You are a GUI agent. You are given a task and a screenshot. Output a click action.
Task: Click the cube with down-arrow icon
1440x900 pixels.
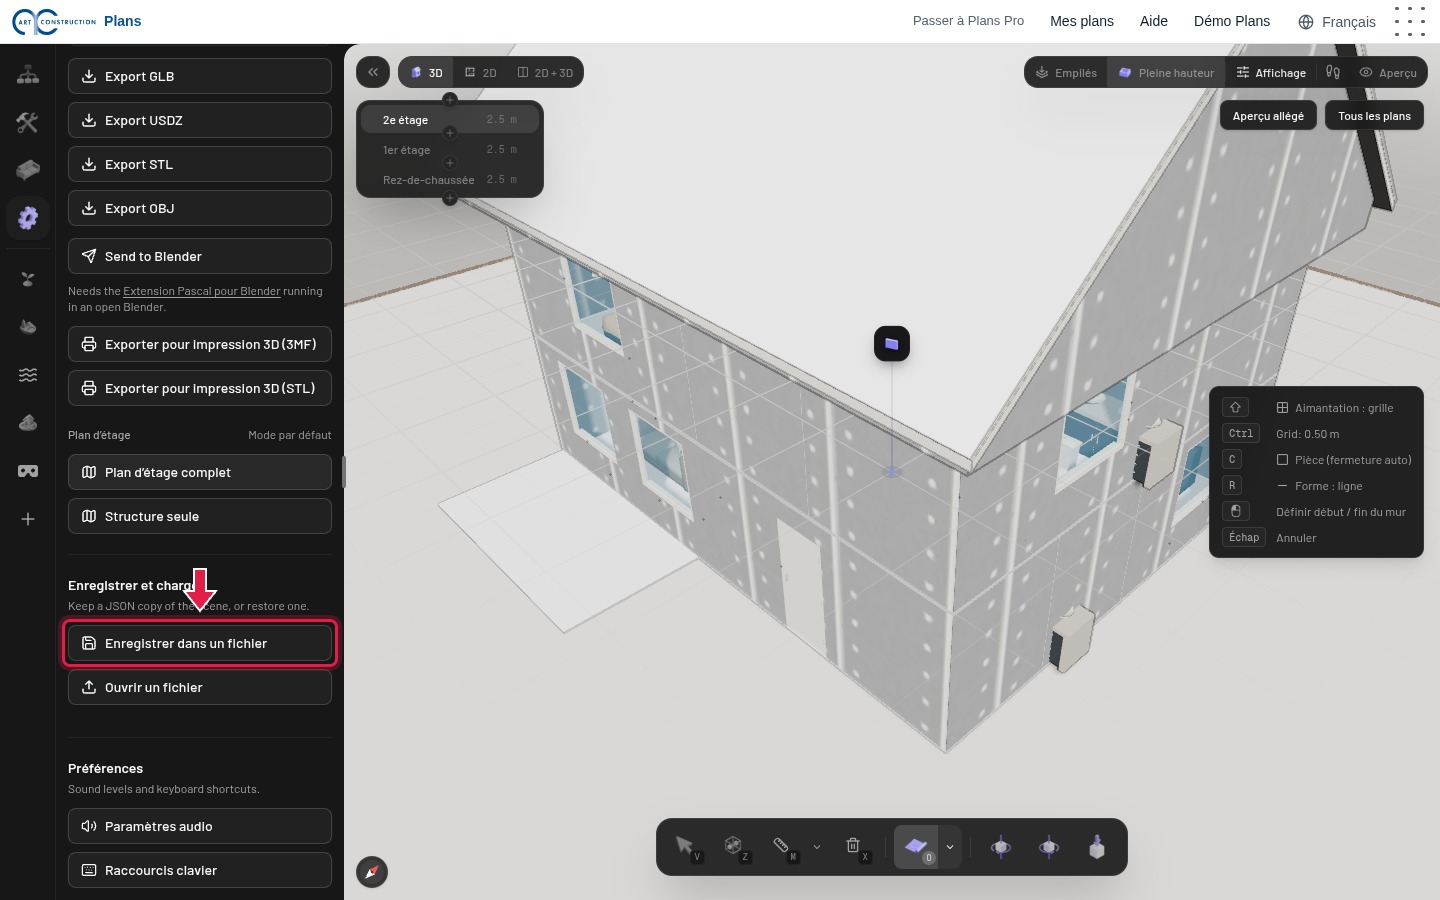click(1097, 847)
